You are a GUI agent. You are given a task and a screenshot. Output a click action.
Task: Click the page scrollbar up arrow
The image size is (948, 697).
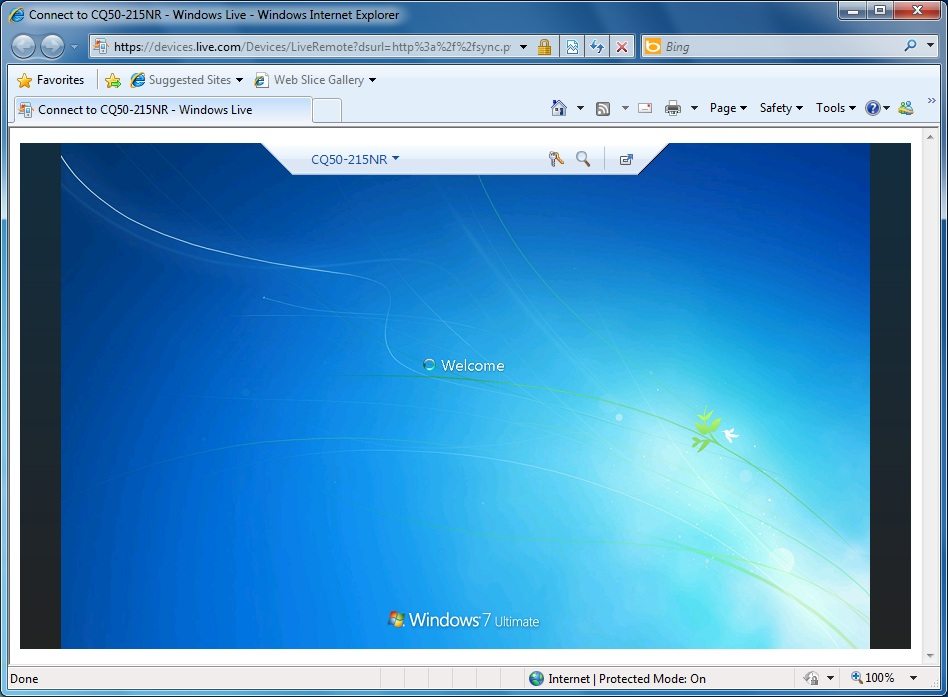click(930, 137)
